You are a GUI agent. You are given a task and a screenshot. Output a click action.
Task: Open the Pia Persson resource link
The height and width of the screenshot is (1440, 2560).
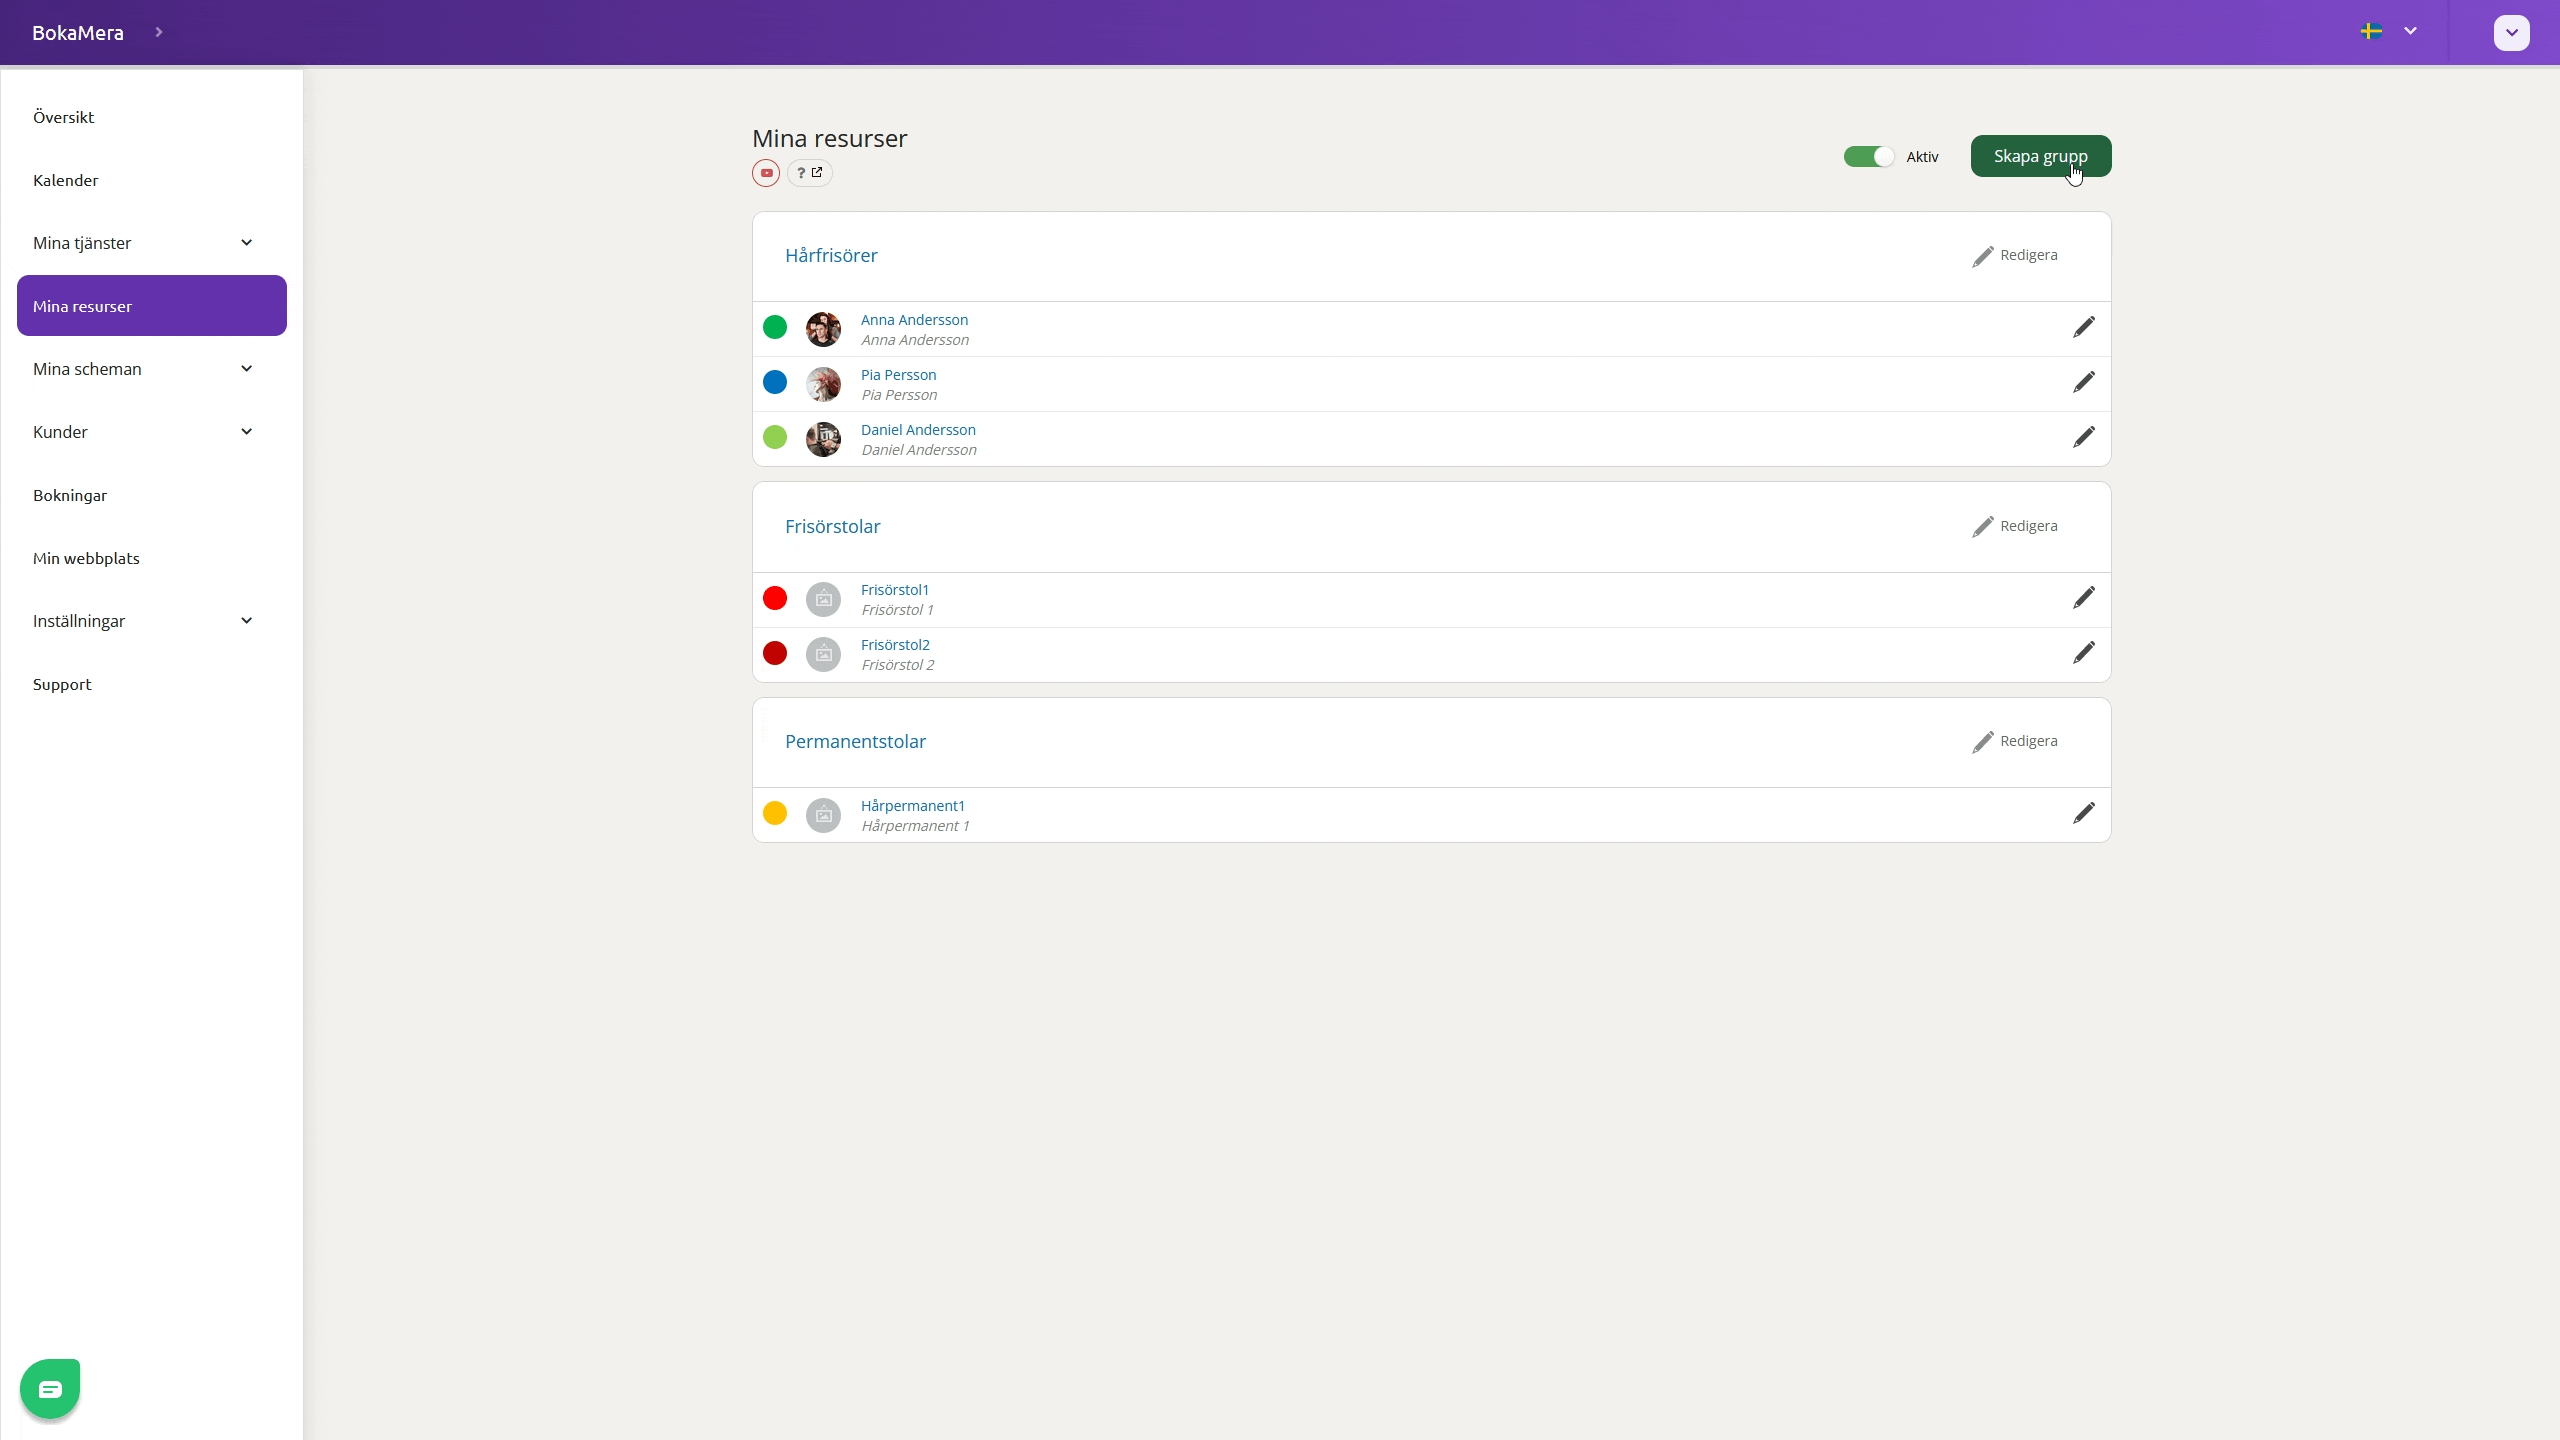coord(898,375)
